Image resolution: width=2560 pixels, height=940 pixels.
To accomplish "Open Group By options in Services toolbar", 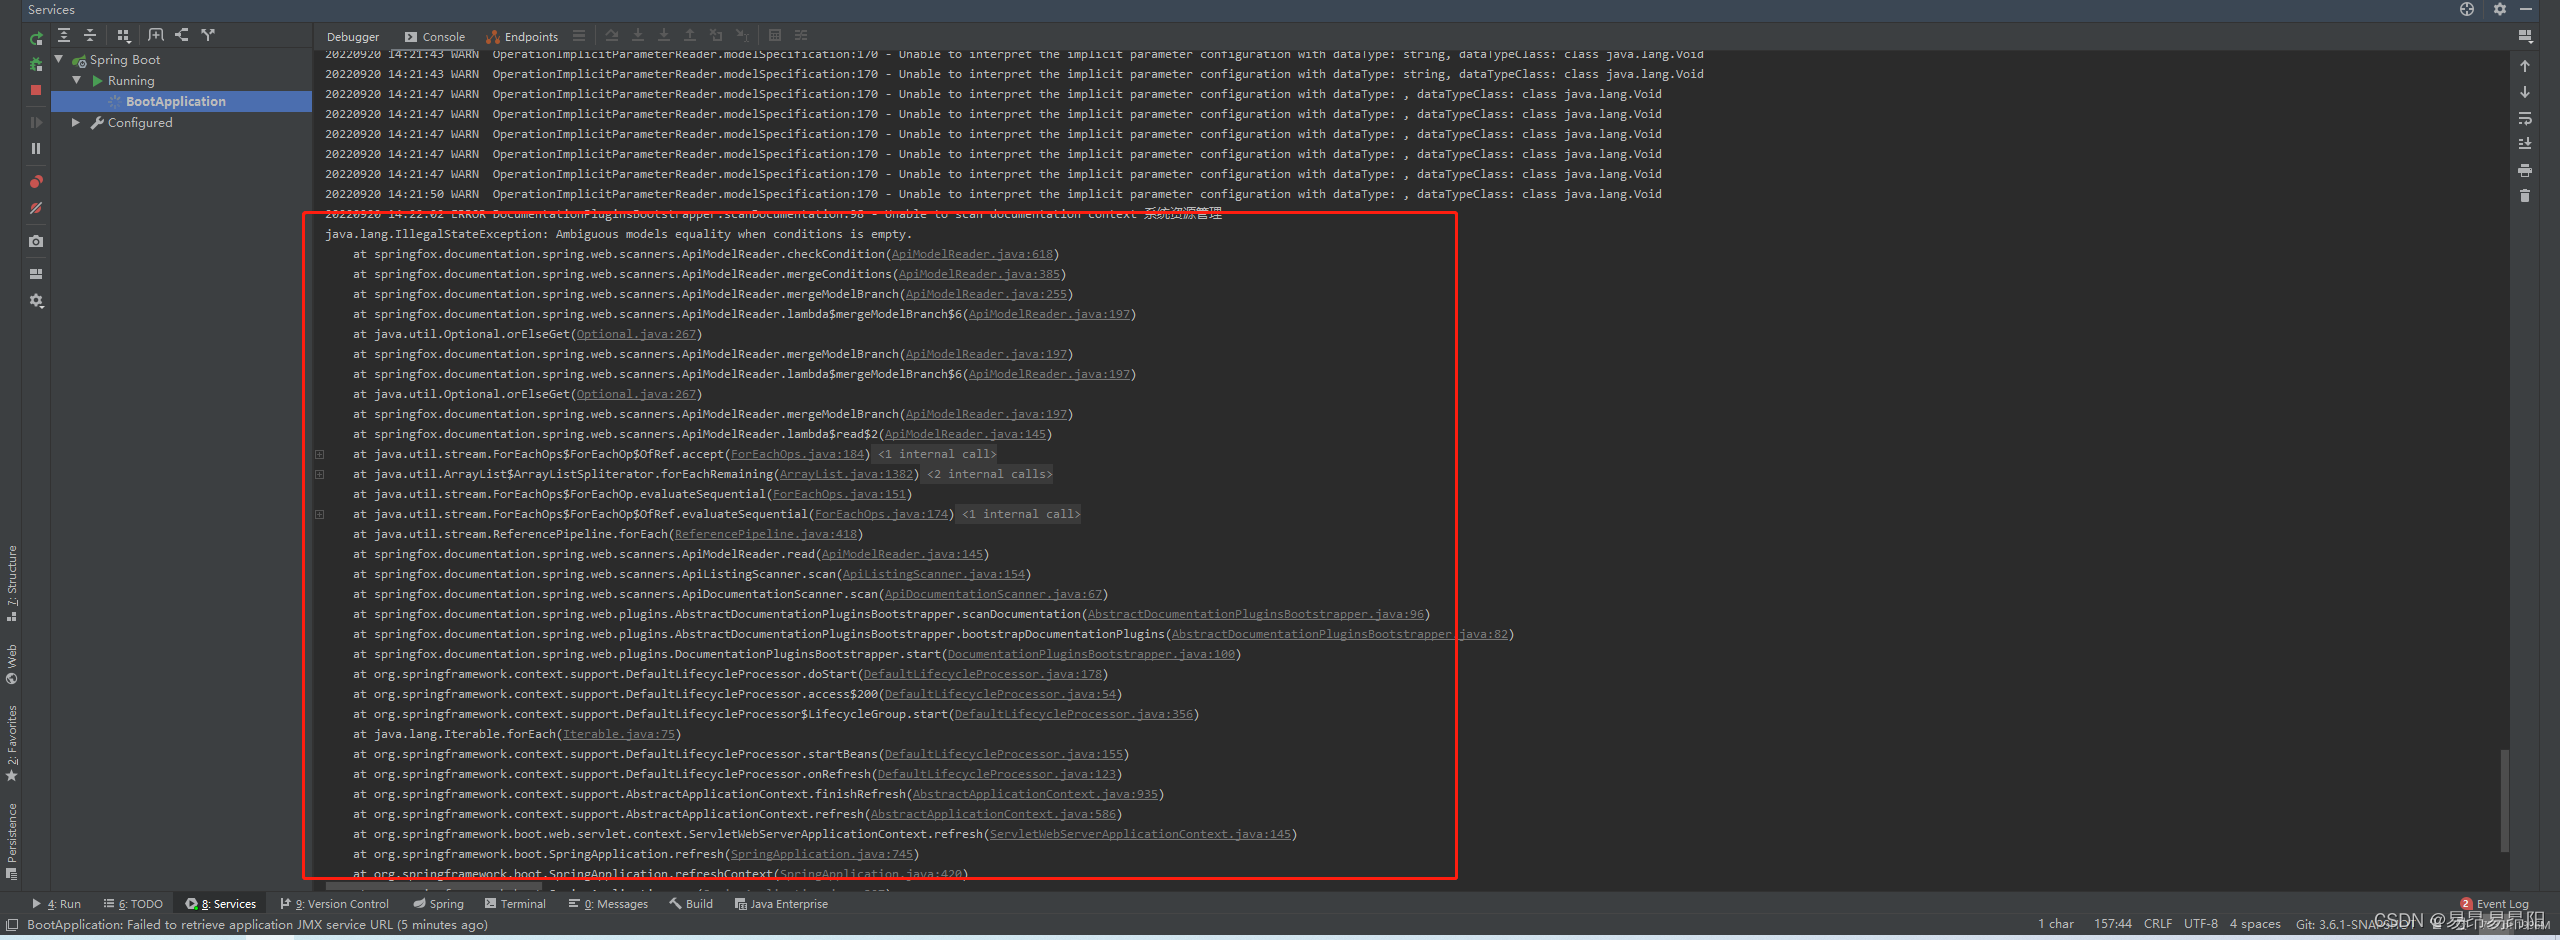I will click(124, 35).
